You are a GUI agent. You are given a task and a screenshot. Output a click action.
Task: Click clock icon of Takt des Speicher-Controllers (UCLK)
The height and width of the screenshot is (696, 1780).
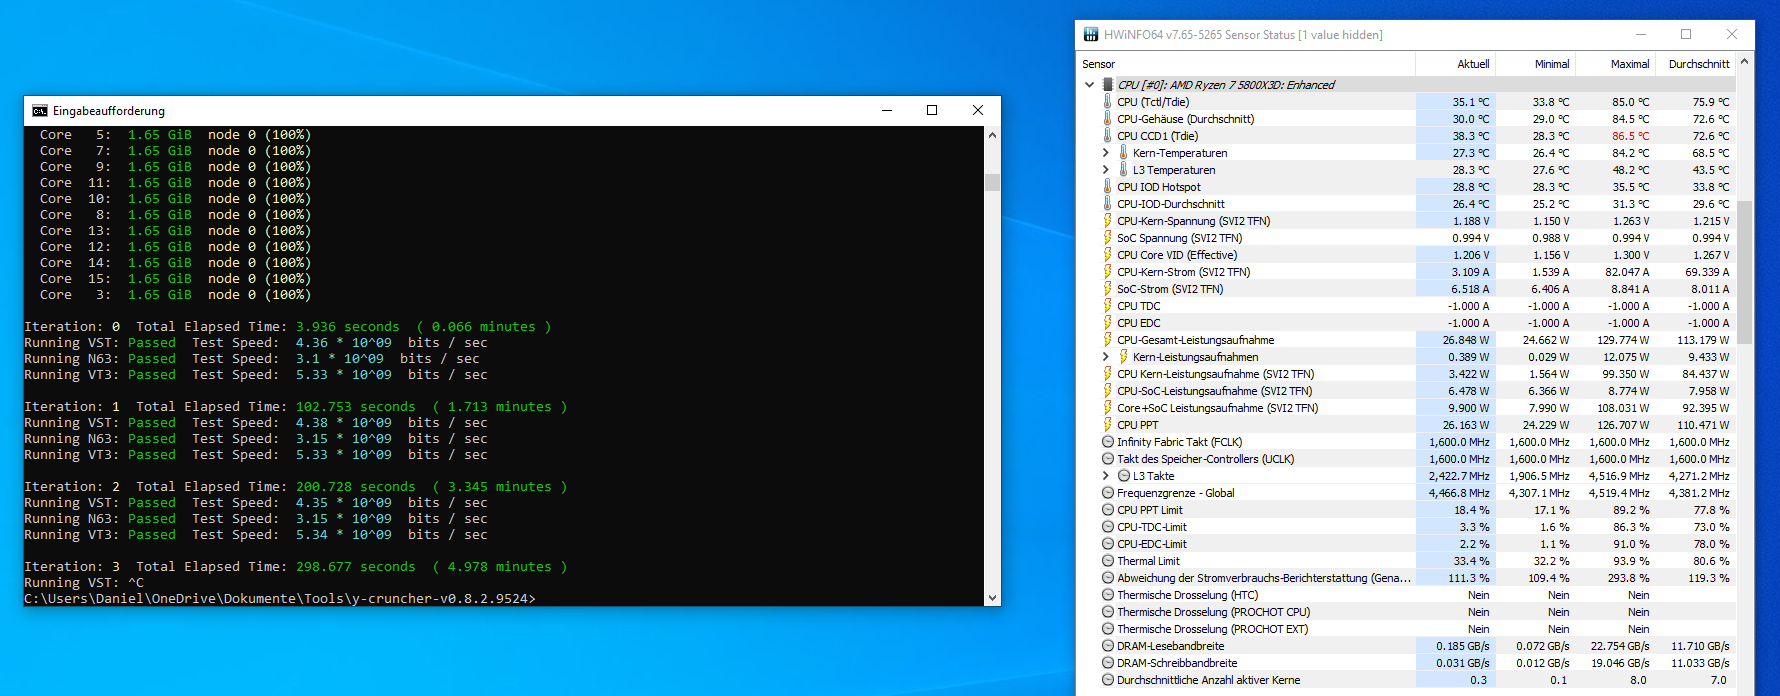coord(1108,459)
